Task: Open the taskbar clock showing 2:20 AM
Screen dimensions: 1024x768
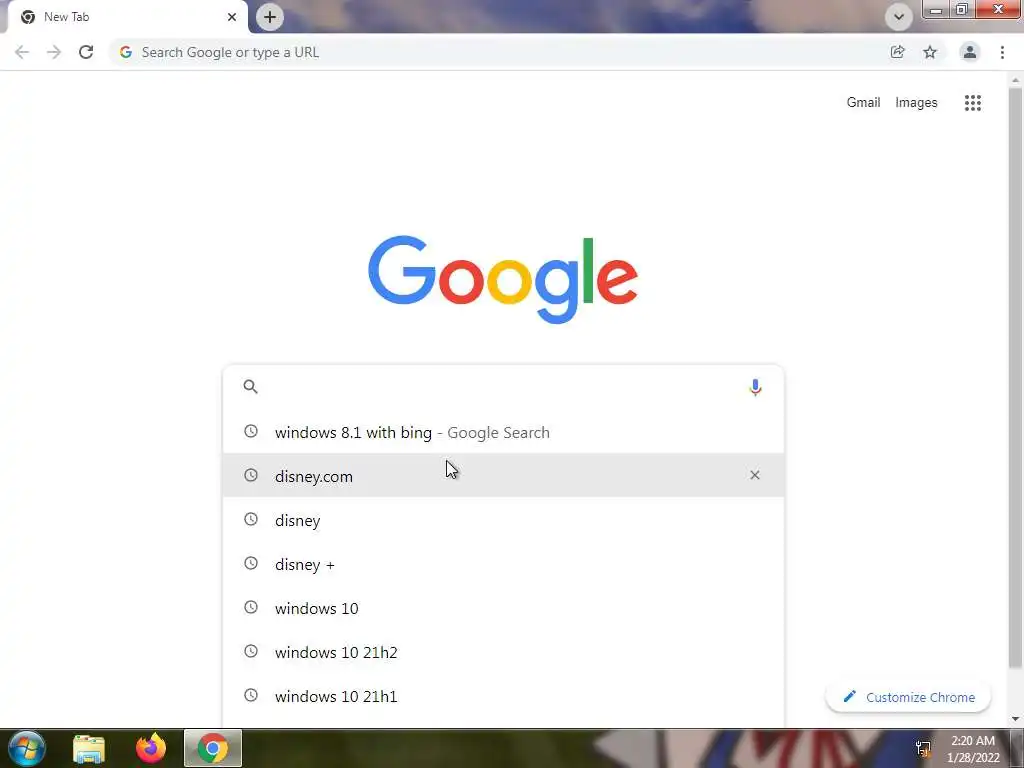Action: pos(973,749)
